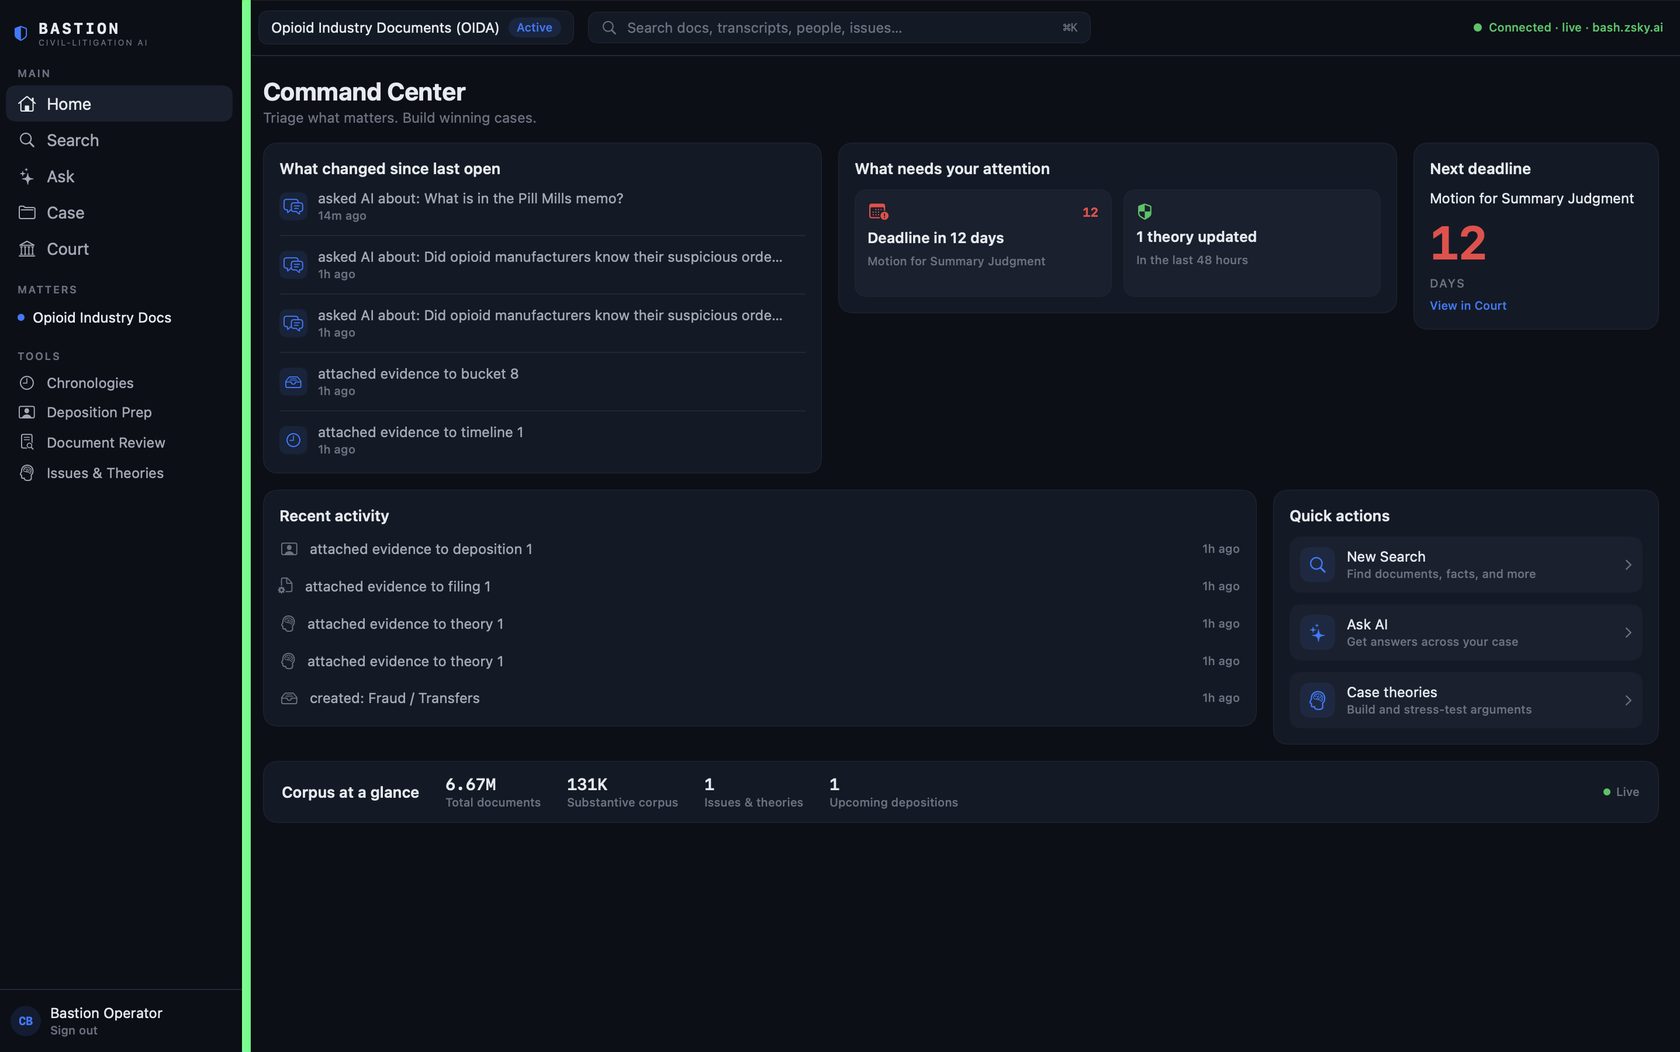Click the Live indicator in corpus bar
1680x1052 pixels.
(1621, 792)
